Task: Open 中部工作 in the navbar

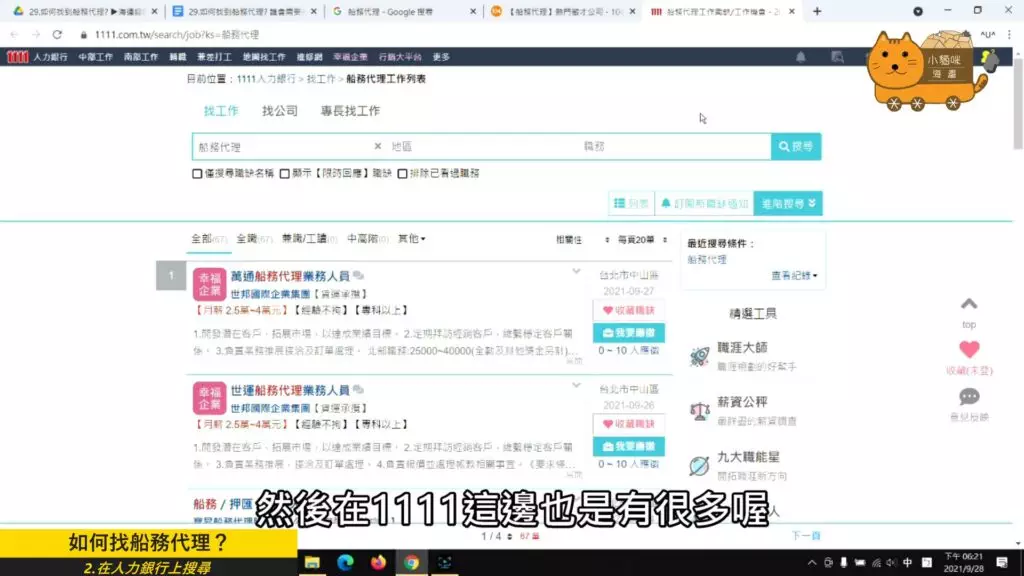Action: click(x=95, y=57)
